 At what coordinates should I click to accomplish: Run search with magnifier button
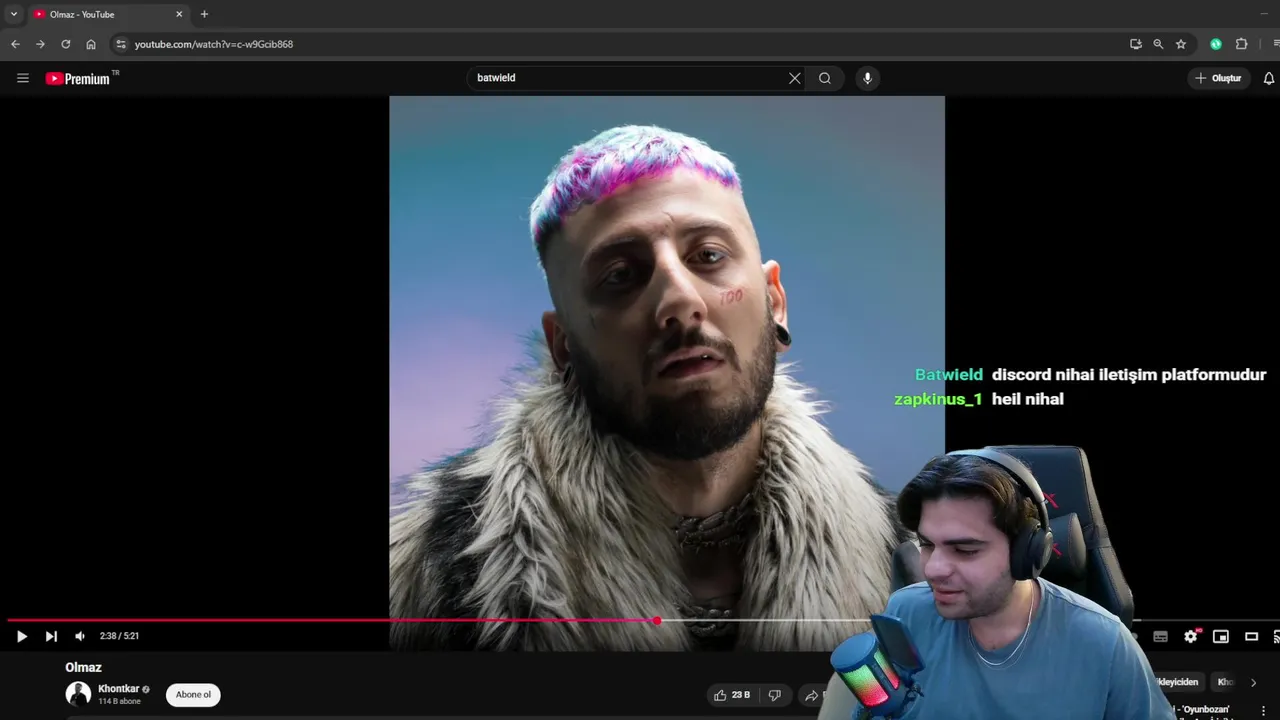825,78
